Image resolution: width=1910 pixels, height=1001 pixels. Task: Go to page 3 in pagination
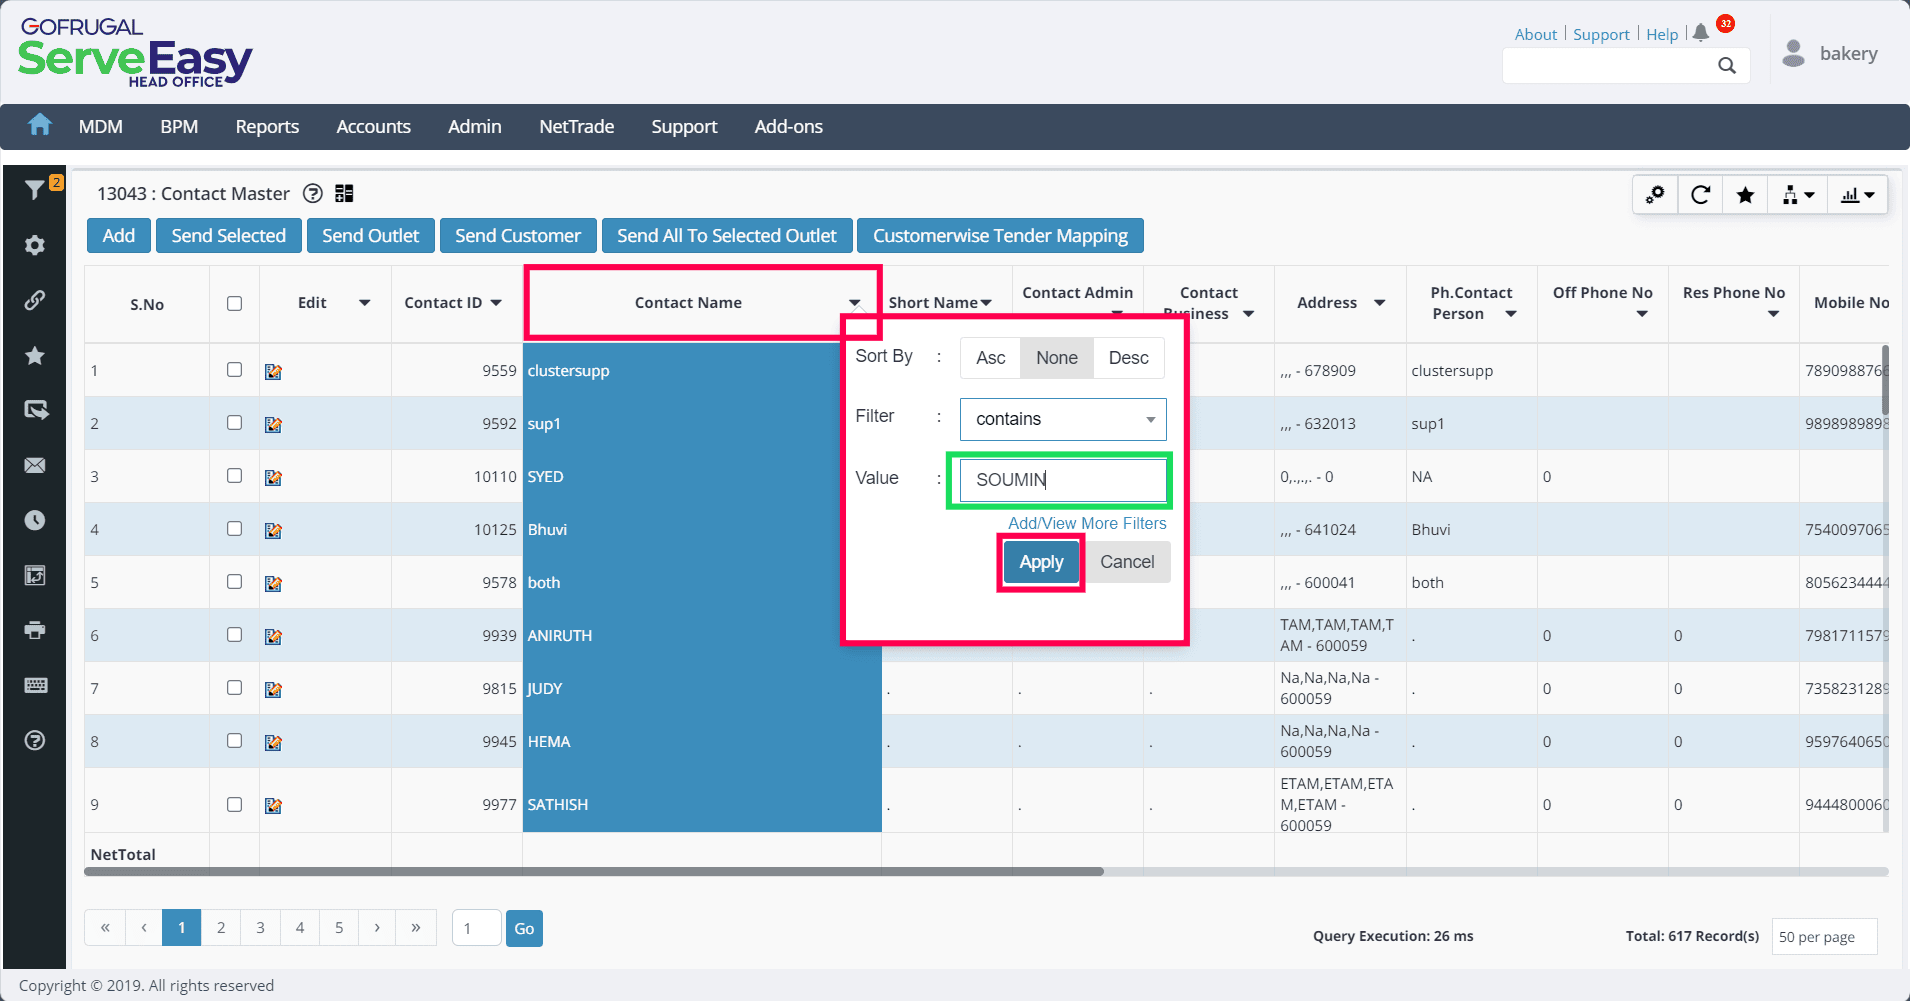click(x=260, y=928)
